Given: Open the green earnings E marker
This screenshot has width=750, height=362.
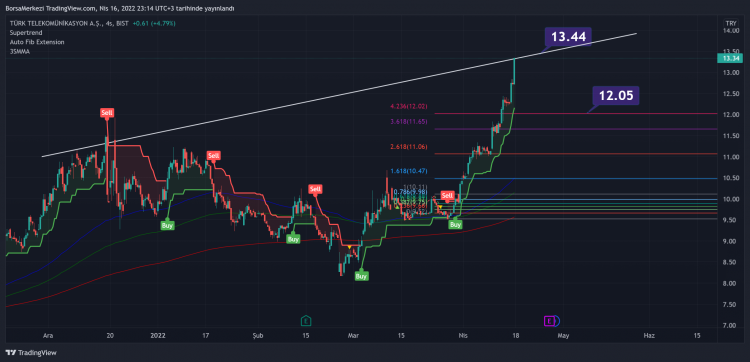Looking at the screenshot, I should click(x=306, y=321).
